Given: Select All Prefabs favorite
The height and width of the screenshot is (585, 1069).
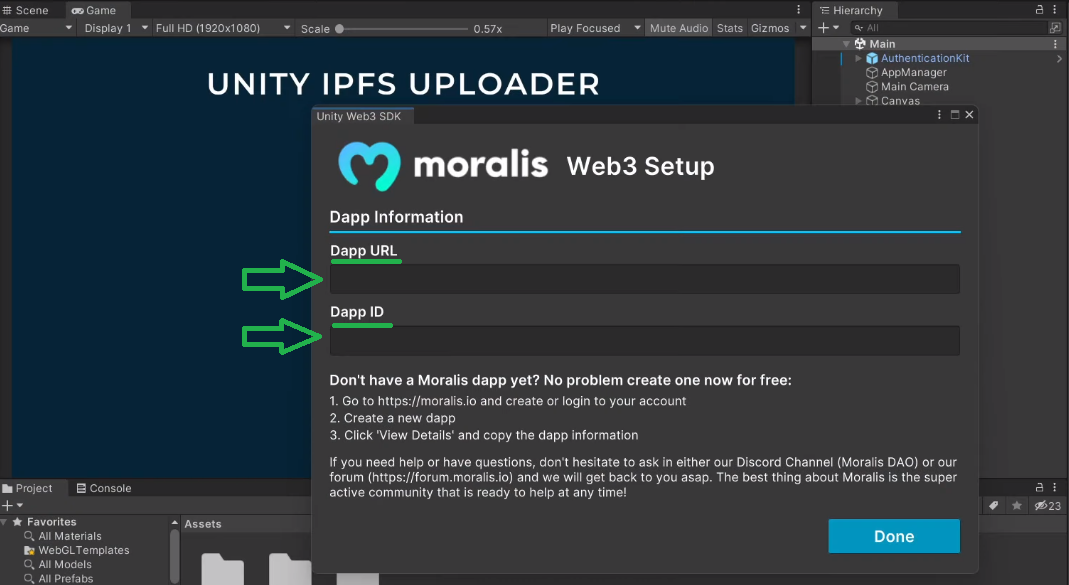Looking at the screenshot, I should click(65, 578).
